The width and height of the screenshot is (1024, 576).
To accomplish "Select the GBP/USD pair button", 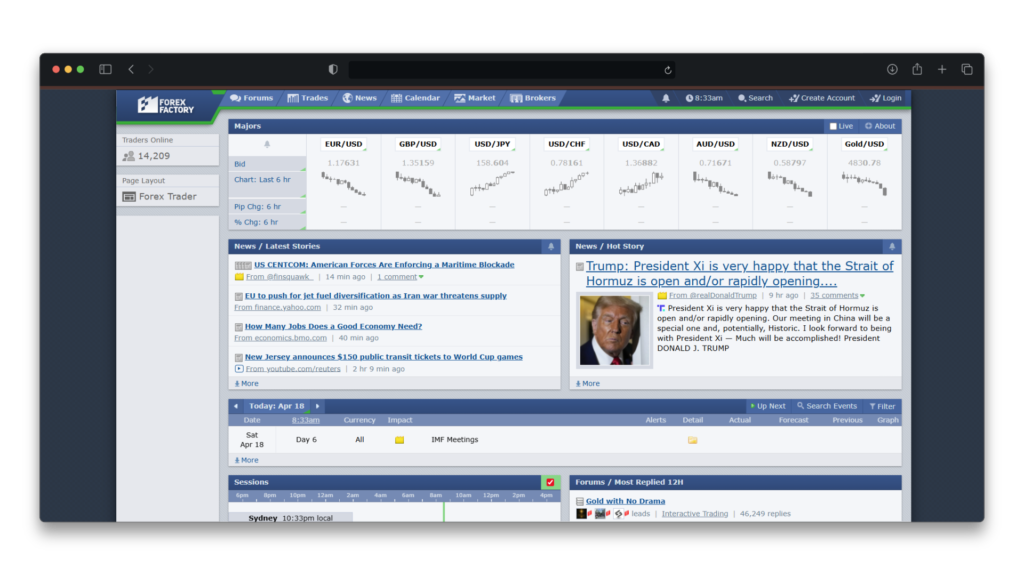I will [418, 144].
